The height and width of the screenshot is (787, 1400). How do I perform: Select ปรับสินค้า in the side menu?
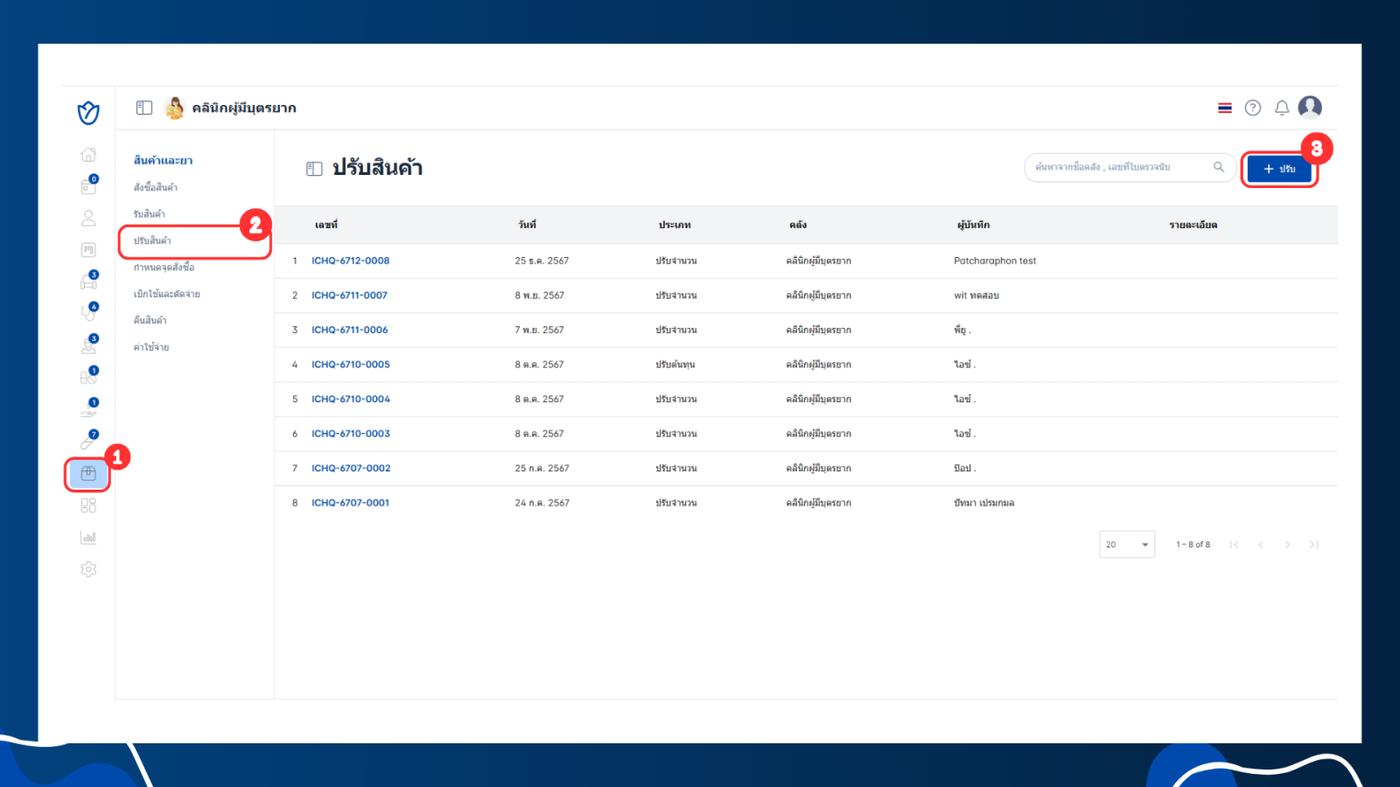(152, 241)
